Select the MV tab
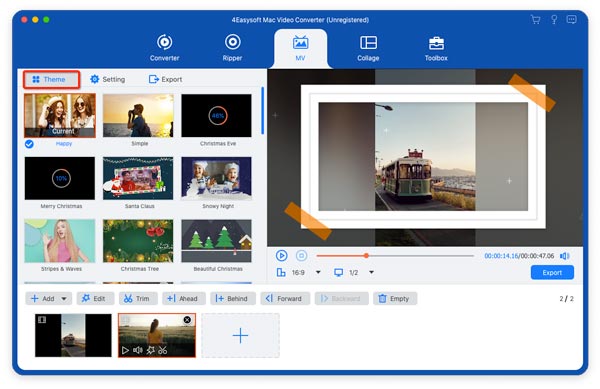This screenshot has width=600, height=389. (300, 49)
